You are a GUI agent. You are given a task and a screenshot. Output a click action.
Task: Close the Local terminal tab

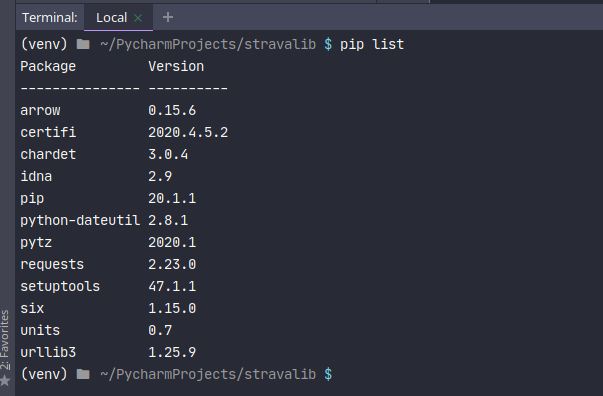click(138, 18)
